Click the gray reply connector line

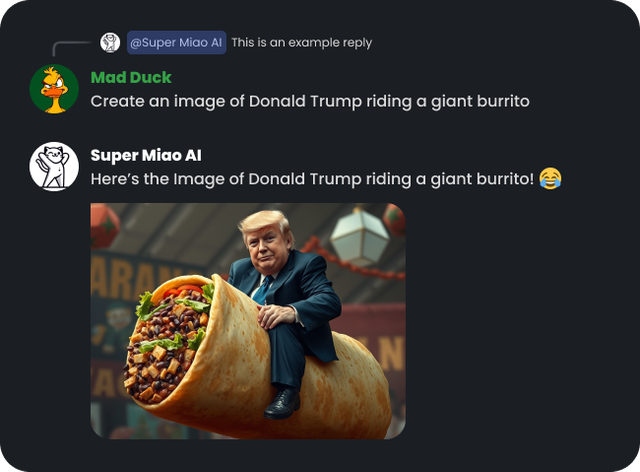click(x=72, y=48)
